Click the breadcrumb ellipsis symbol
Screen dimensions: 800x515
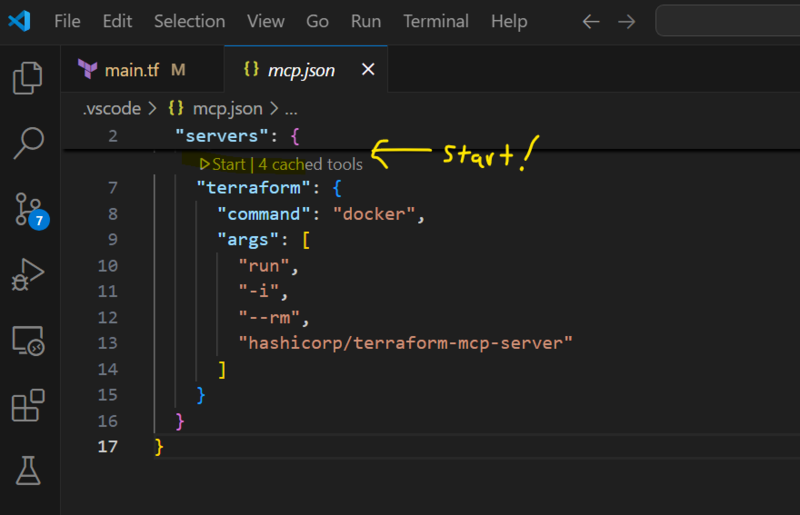(291, 109)
